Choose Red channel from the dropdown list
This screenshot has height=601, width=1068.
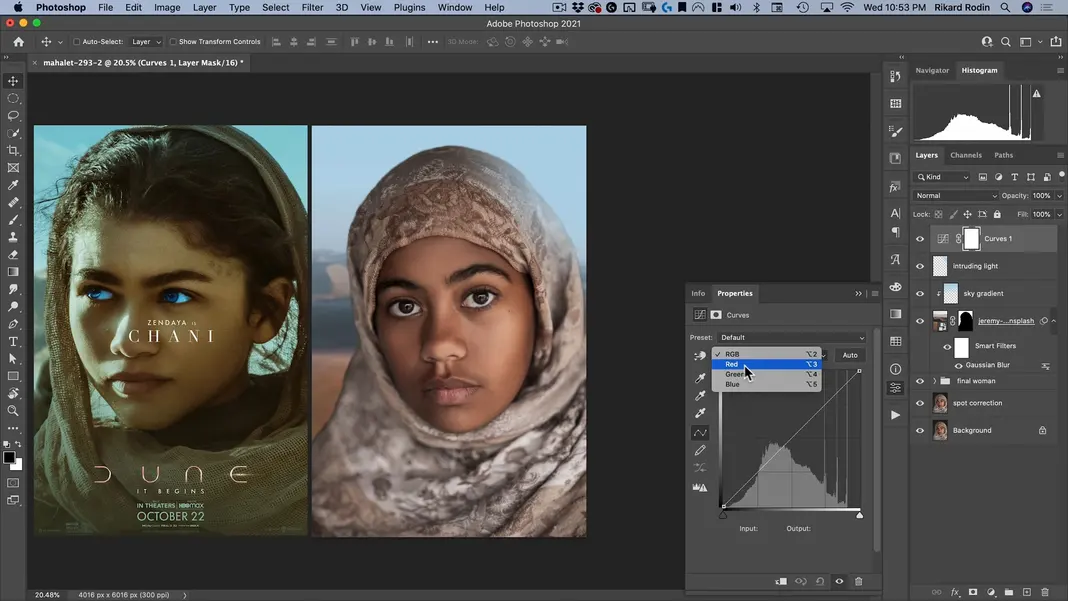766,365
